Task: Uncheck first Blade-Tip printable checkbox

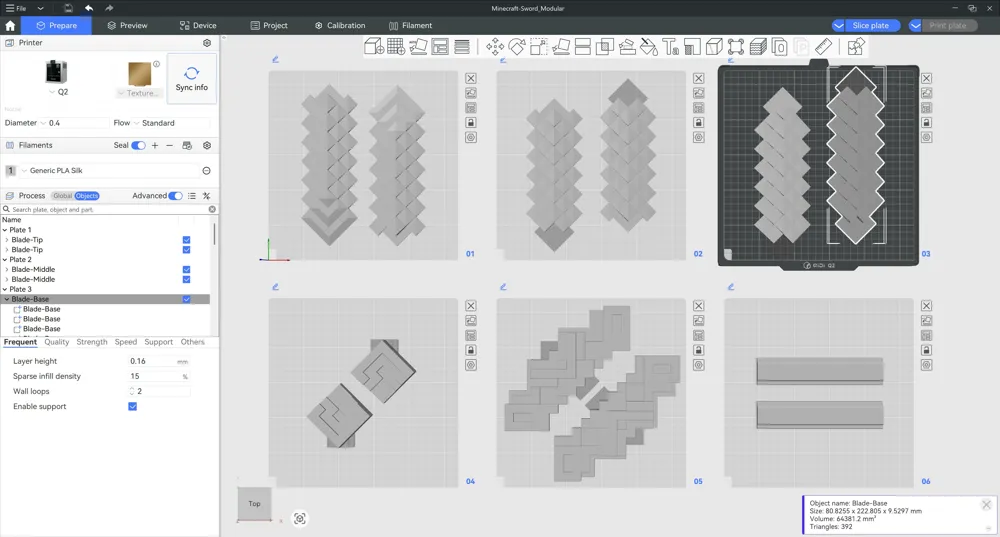Action: (186, 240)
